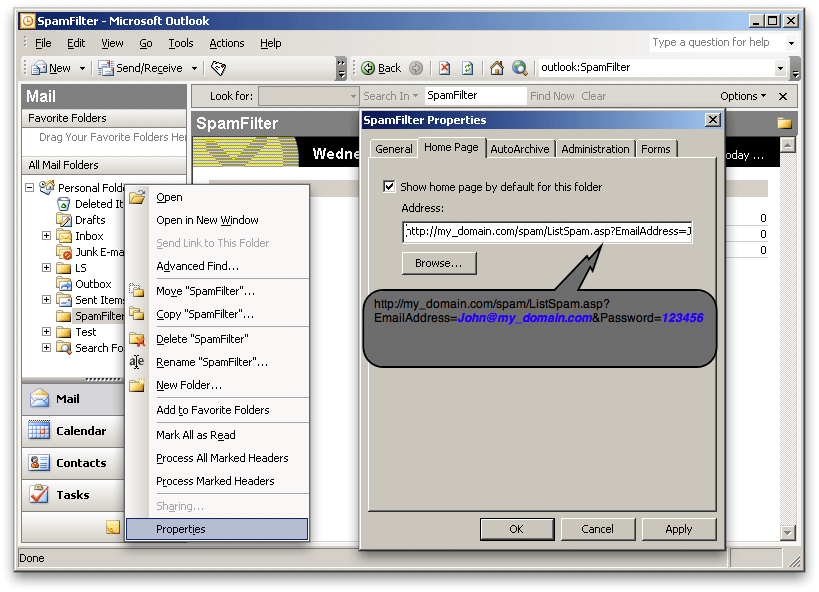Open the Options dropdown in Find bar

click(x=743, y=96)
